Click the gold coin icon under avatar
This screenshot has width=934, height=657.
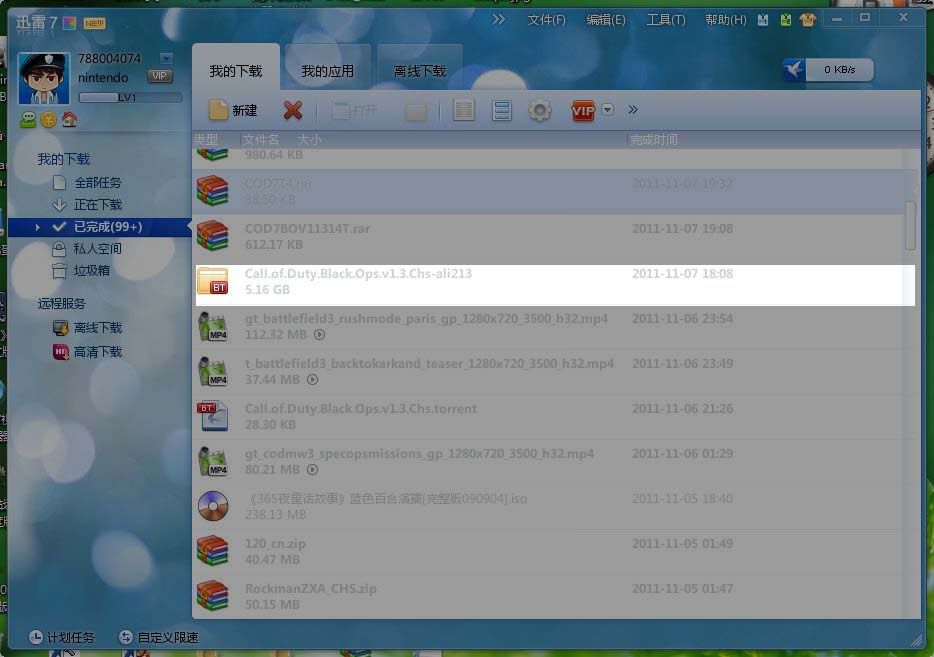(48, 120)
